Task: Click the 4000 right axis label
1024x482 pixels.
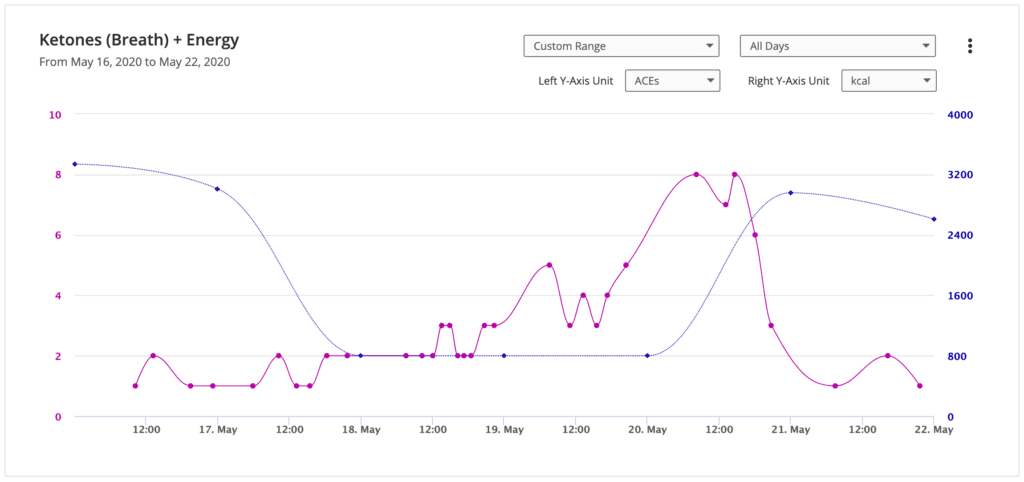Action: [960, 115]
